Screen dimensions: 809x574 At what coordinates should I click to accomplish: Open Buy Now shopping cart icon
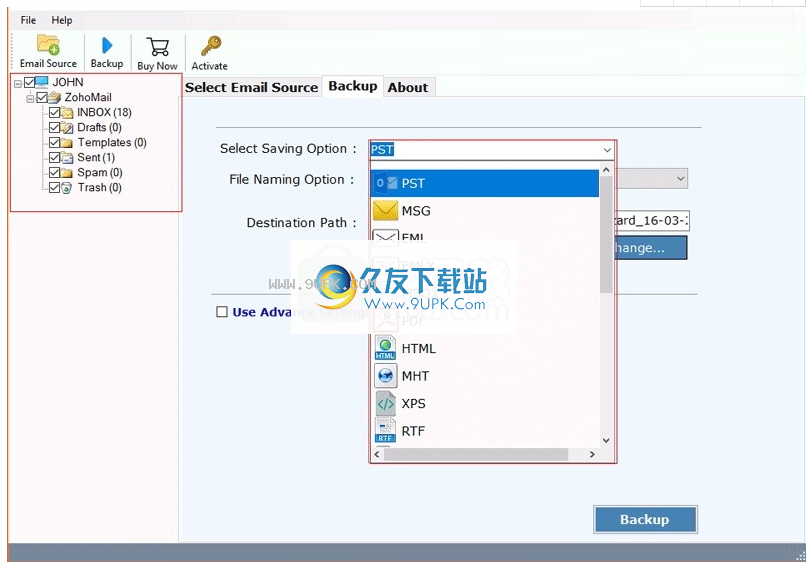point(157,46)
